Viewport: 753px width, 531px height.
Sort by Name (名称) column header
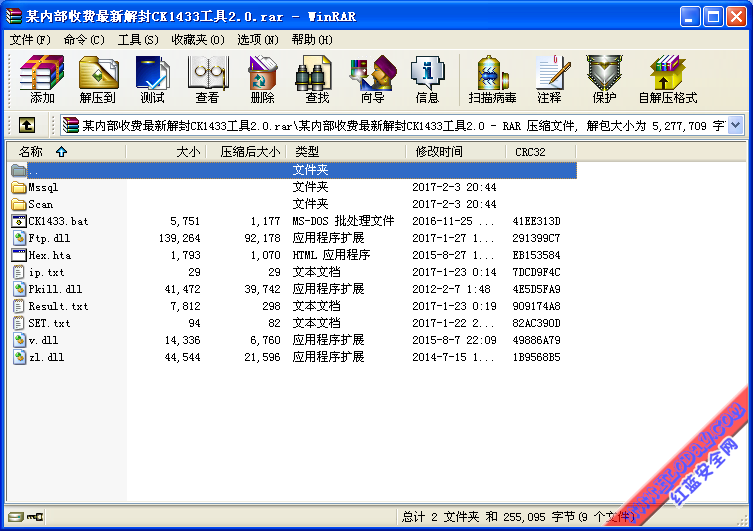(x=66, y=152)
